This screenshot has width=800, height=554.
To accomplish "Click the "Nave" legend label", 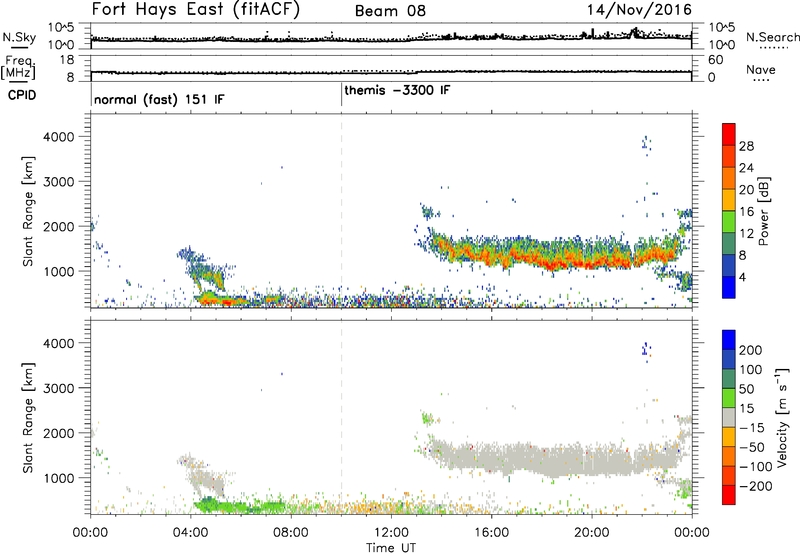I will (761, 70).
